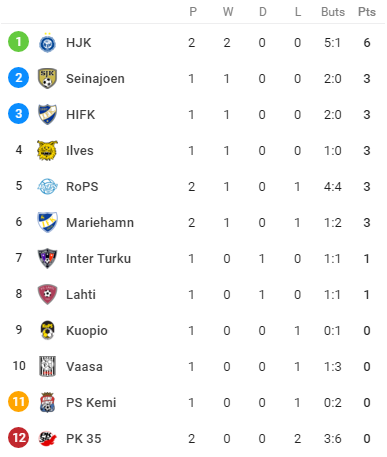Click the green position 1 badge
Image resolution: width=387 pixels, height=457 pixels.
click(x=18, y=42)
